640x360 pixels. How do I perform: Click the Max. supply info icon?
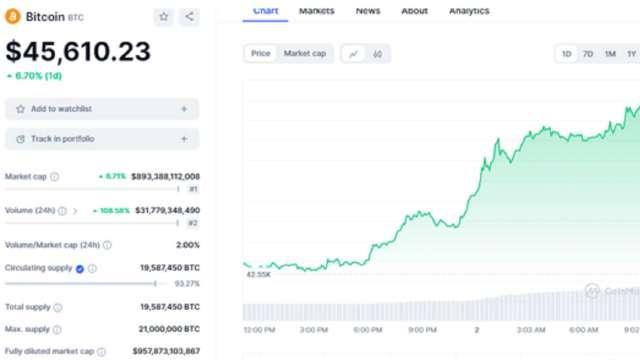[x=57, y=329]
